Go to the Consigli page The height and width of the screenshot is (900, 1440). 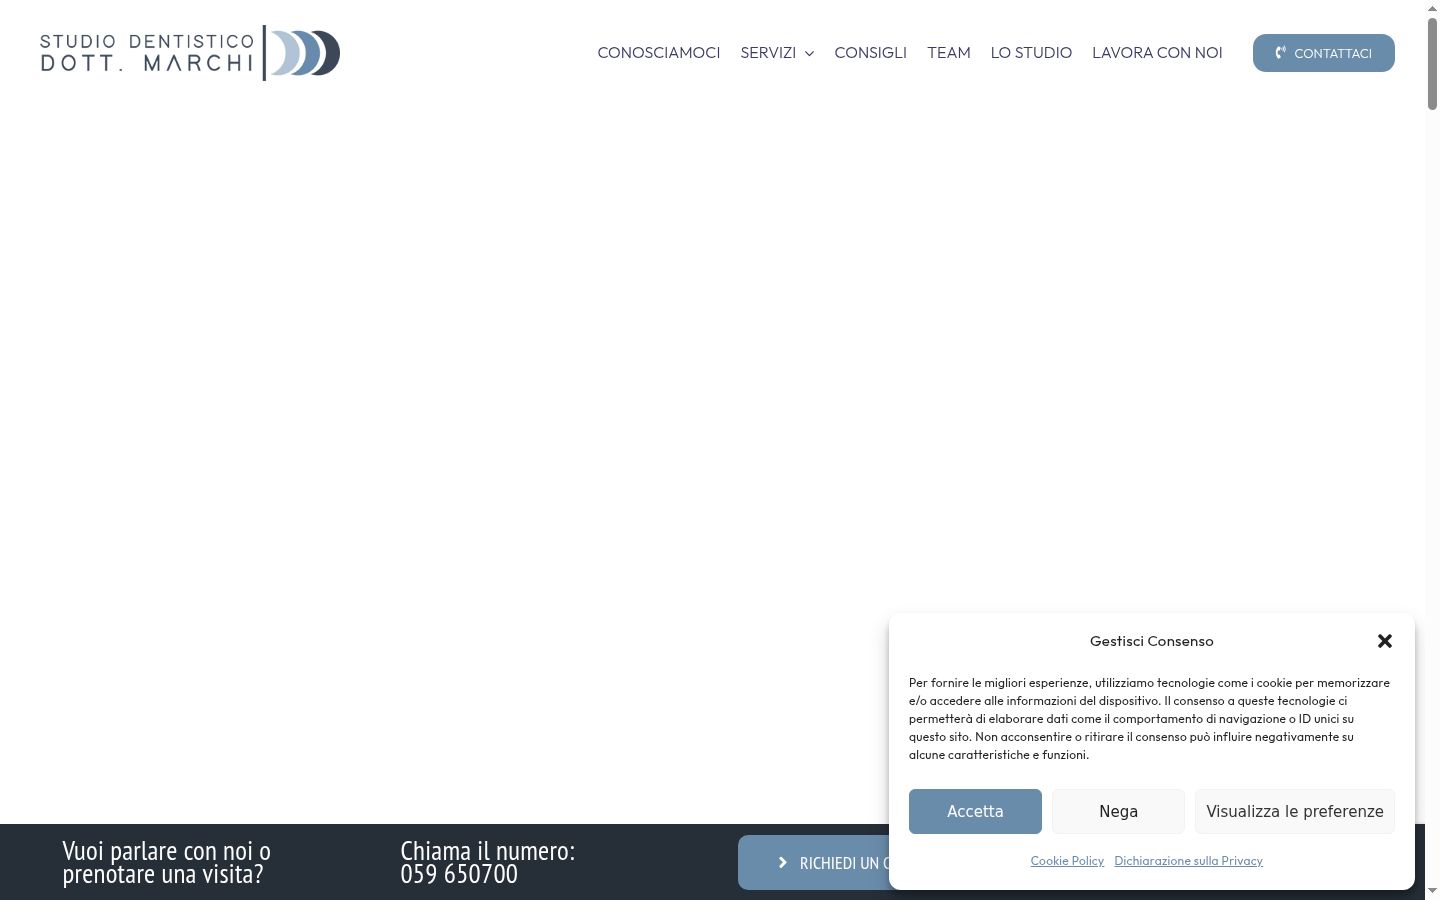point(871,53)
